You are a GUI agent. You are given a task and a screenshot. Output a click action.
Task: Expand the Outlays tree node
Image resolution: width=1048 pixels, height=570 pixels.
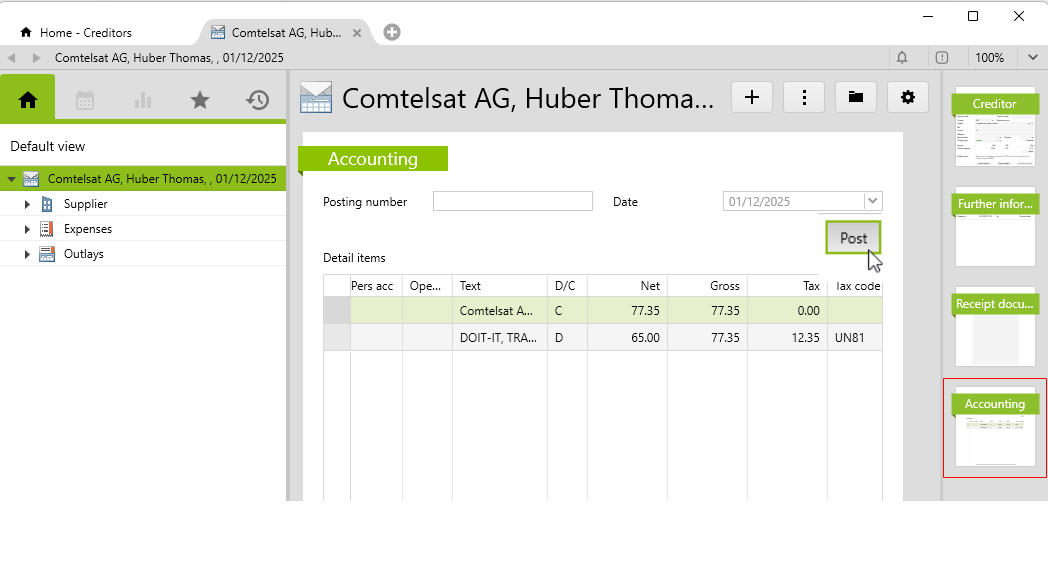point(28,254)
